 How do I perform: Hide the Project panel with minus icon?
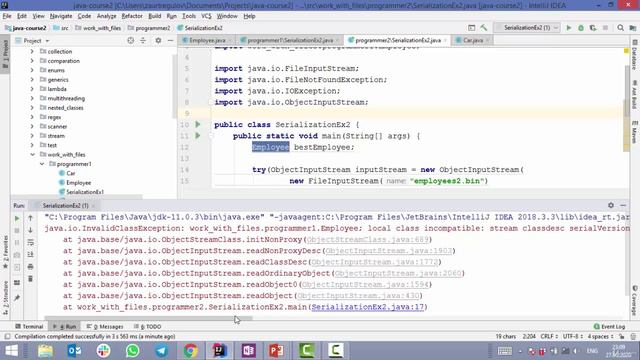click(x=171, y=40)
